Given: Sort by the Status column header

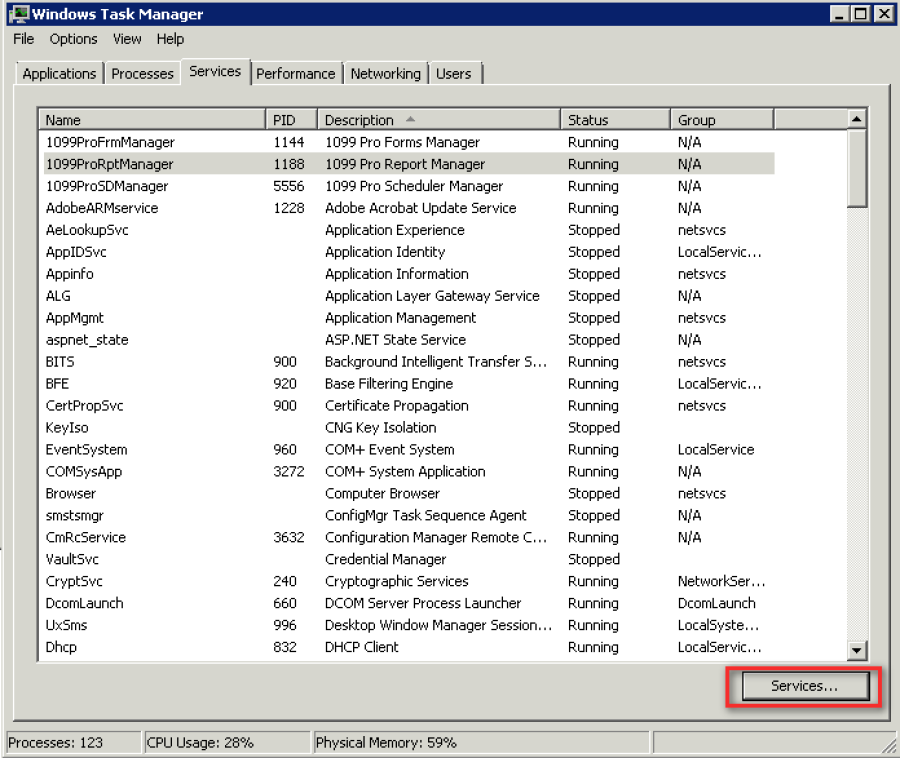Looking at the screenshot, I should point(615,120).
